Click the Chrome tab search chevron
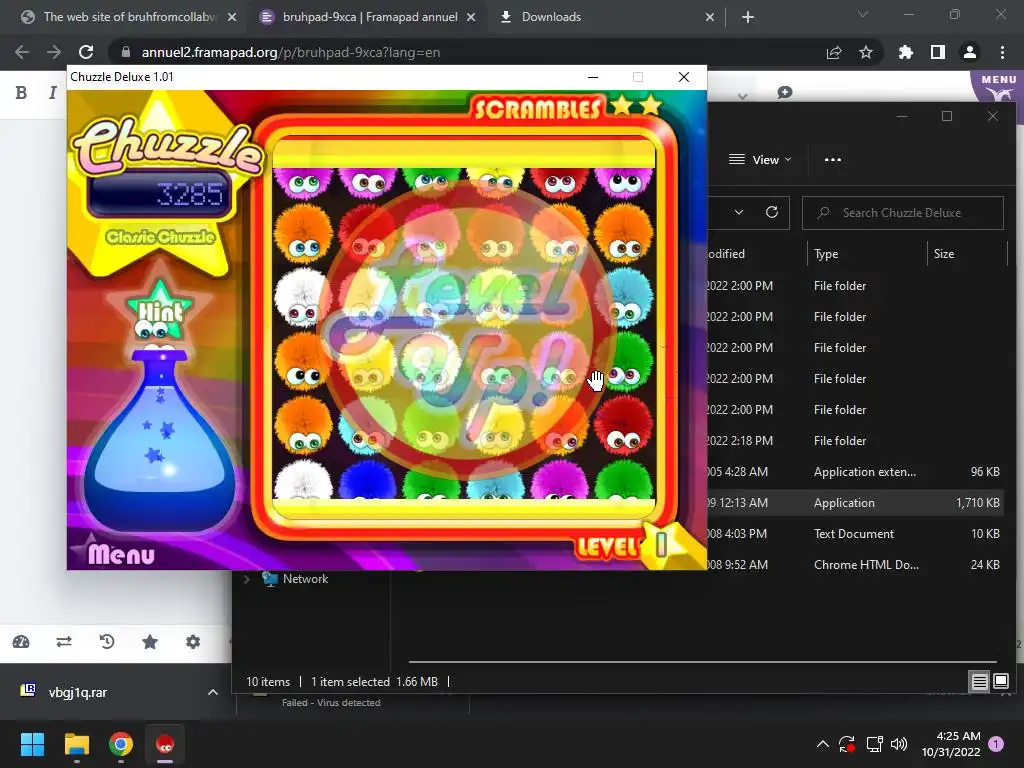 863,14
